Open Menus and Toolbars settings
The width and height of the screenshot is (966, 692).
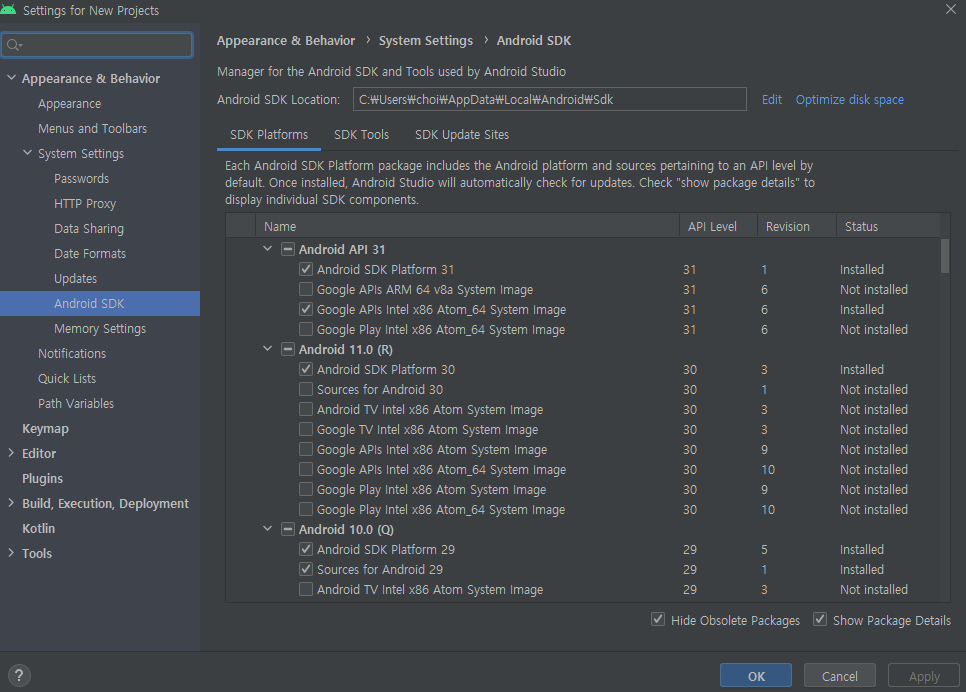(92, 128)
